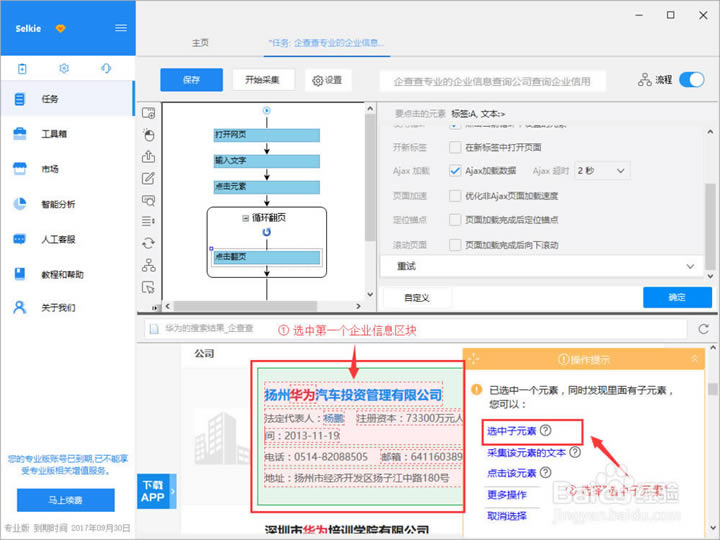The width and height of the screenshot is (720, 540).
Task: Open the hamburger menu beside Selkie
Action: click(x=121, y=27)
